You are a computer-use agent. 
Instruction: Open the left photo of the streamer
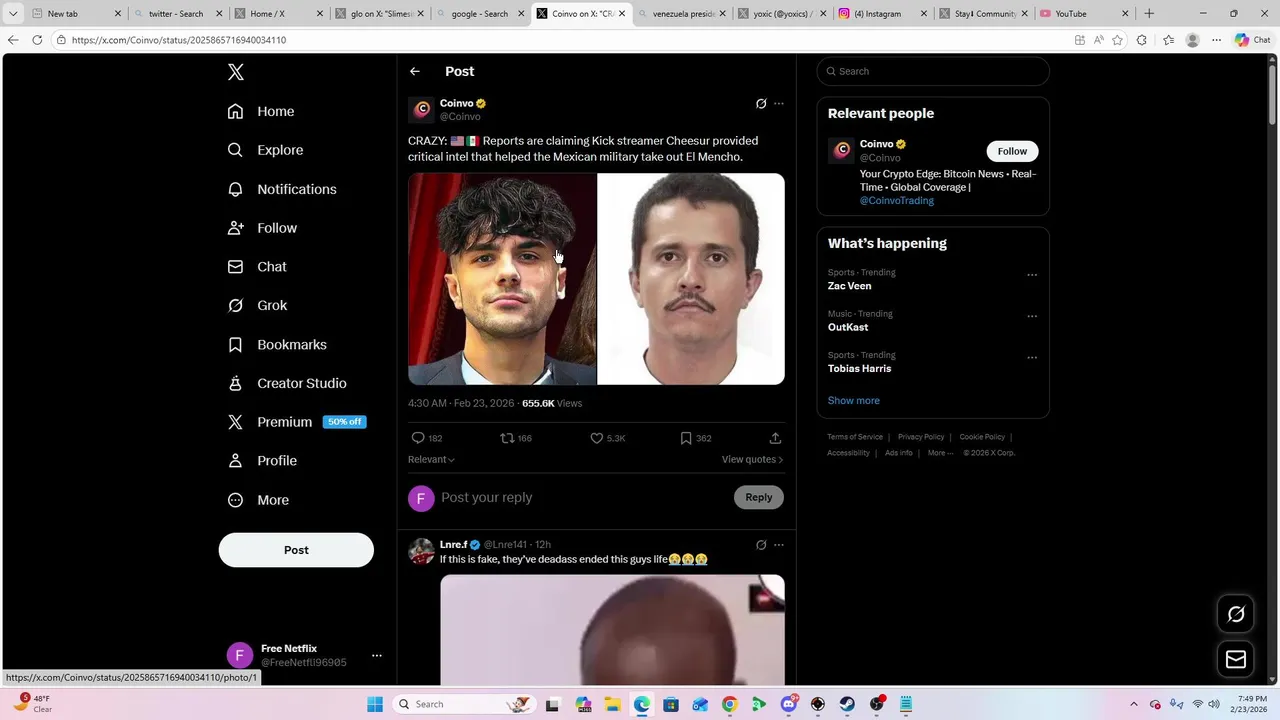coord(502,279)
